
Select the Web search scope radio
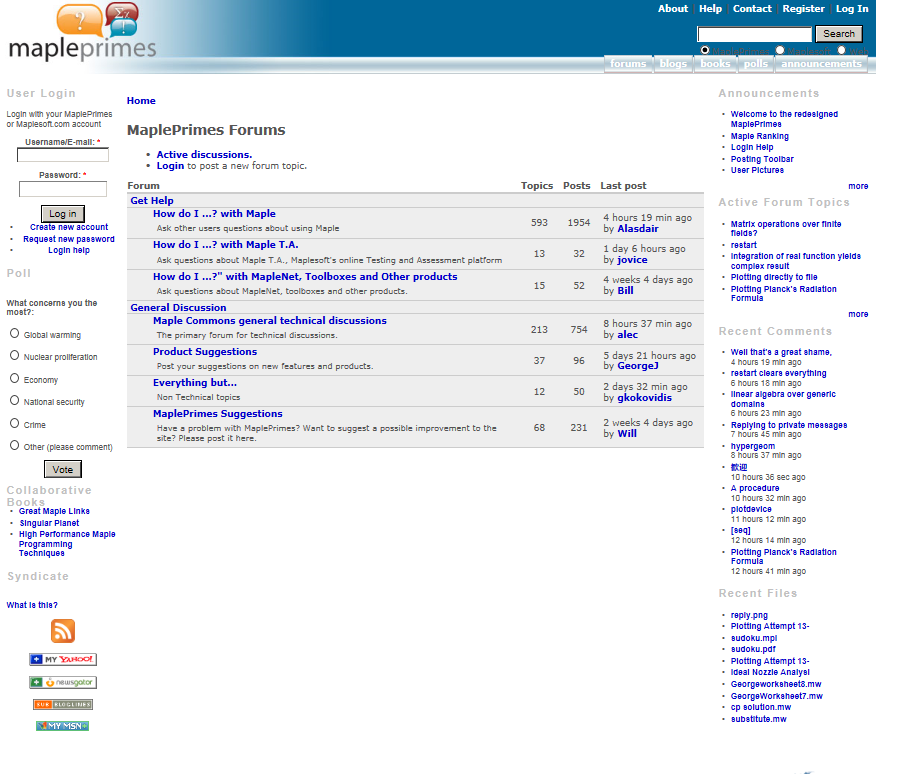click(x=842, y=51)
